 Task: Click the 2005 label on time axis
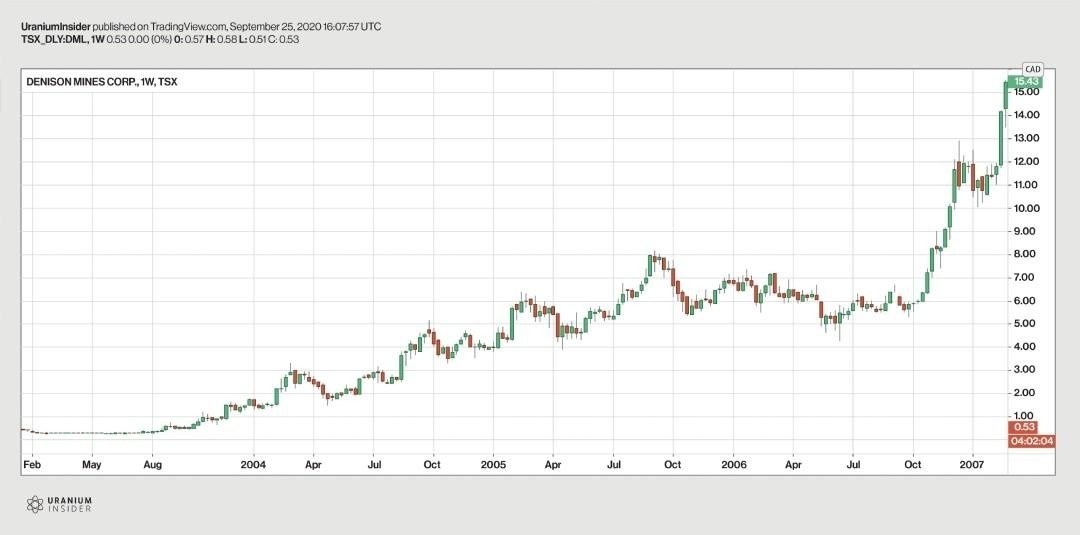[493, 465]
